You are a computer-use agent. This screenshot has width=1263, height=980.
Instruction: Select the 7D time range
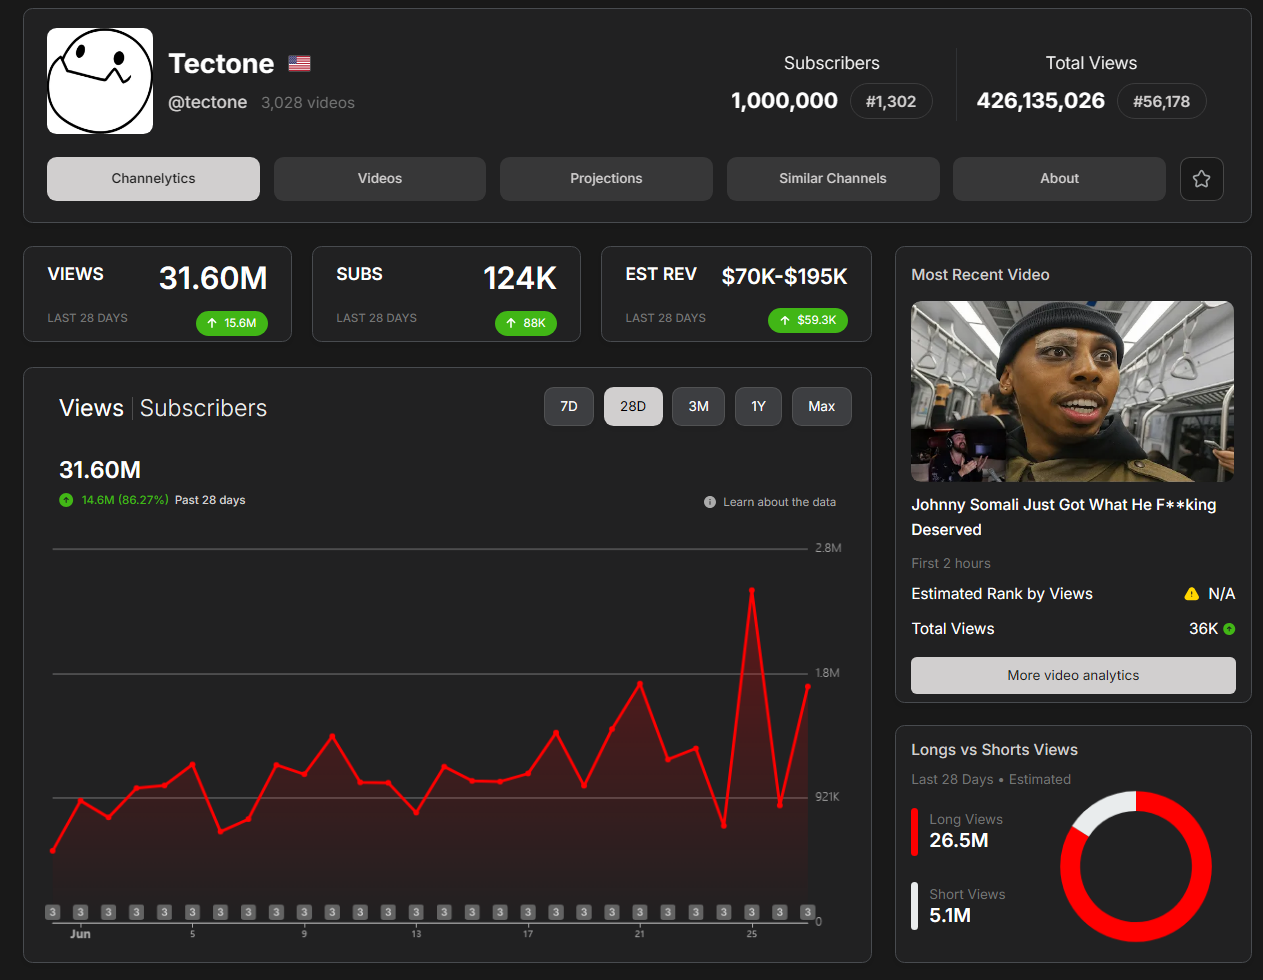tap(569, 406)
